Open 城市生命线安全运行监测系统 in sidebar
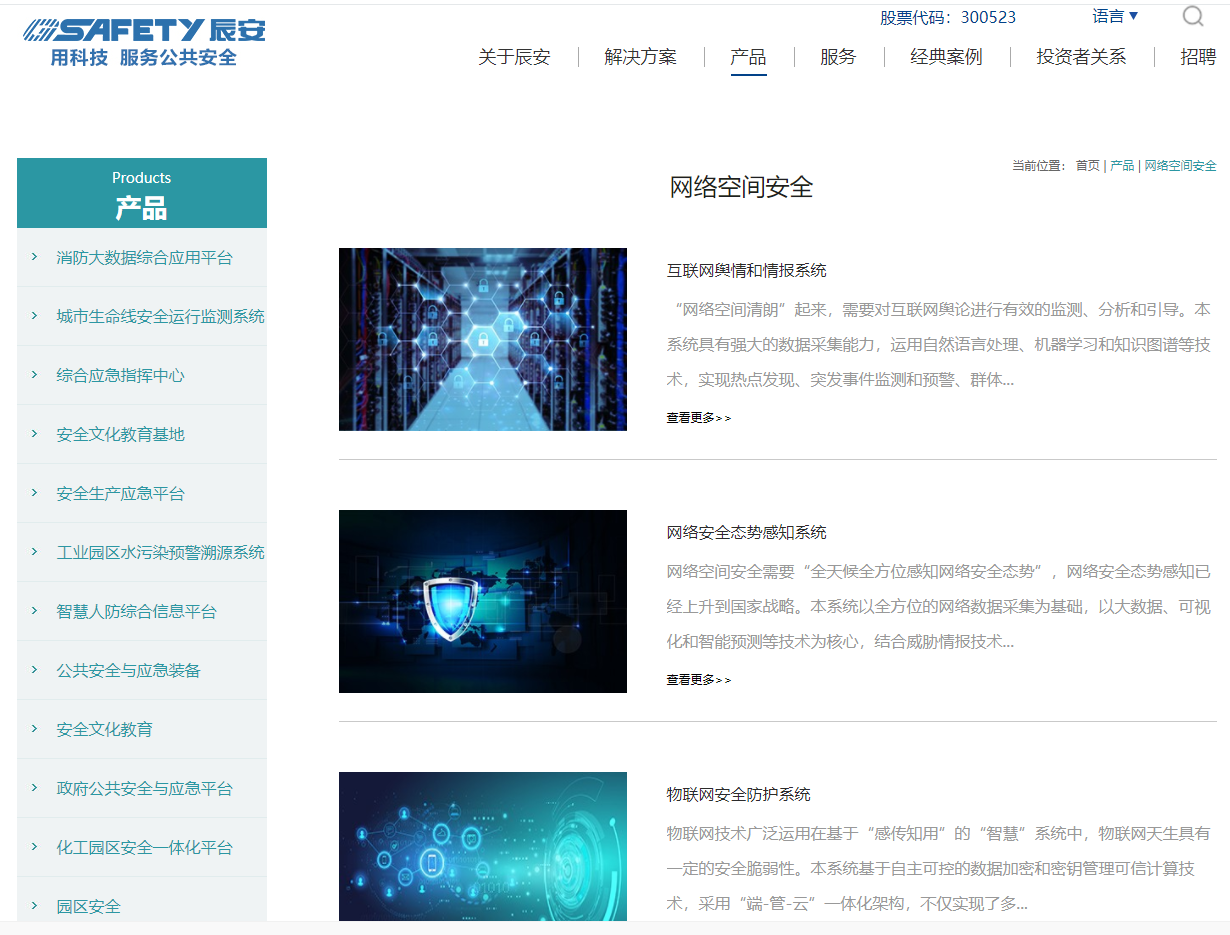Image resolution: width=1230 pixels, height=935 pixels. [160, 317]
